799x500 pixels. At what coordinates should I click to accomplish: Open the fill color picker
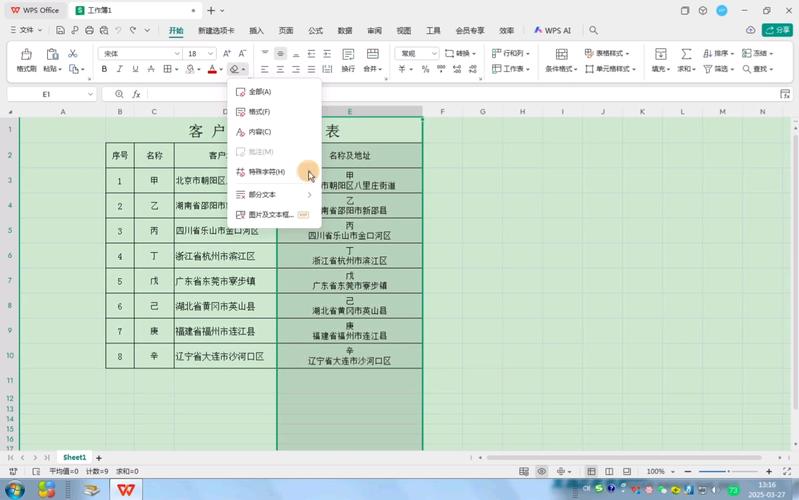(190, 69)
